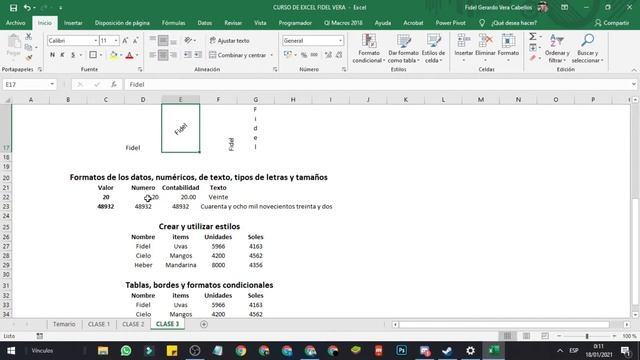Apply red font color to text
The height and width of the screenshot is (360, 640).
tap(129, 55)
